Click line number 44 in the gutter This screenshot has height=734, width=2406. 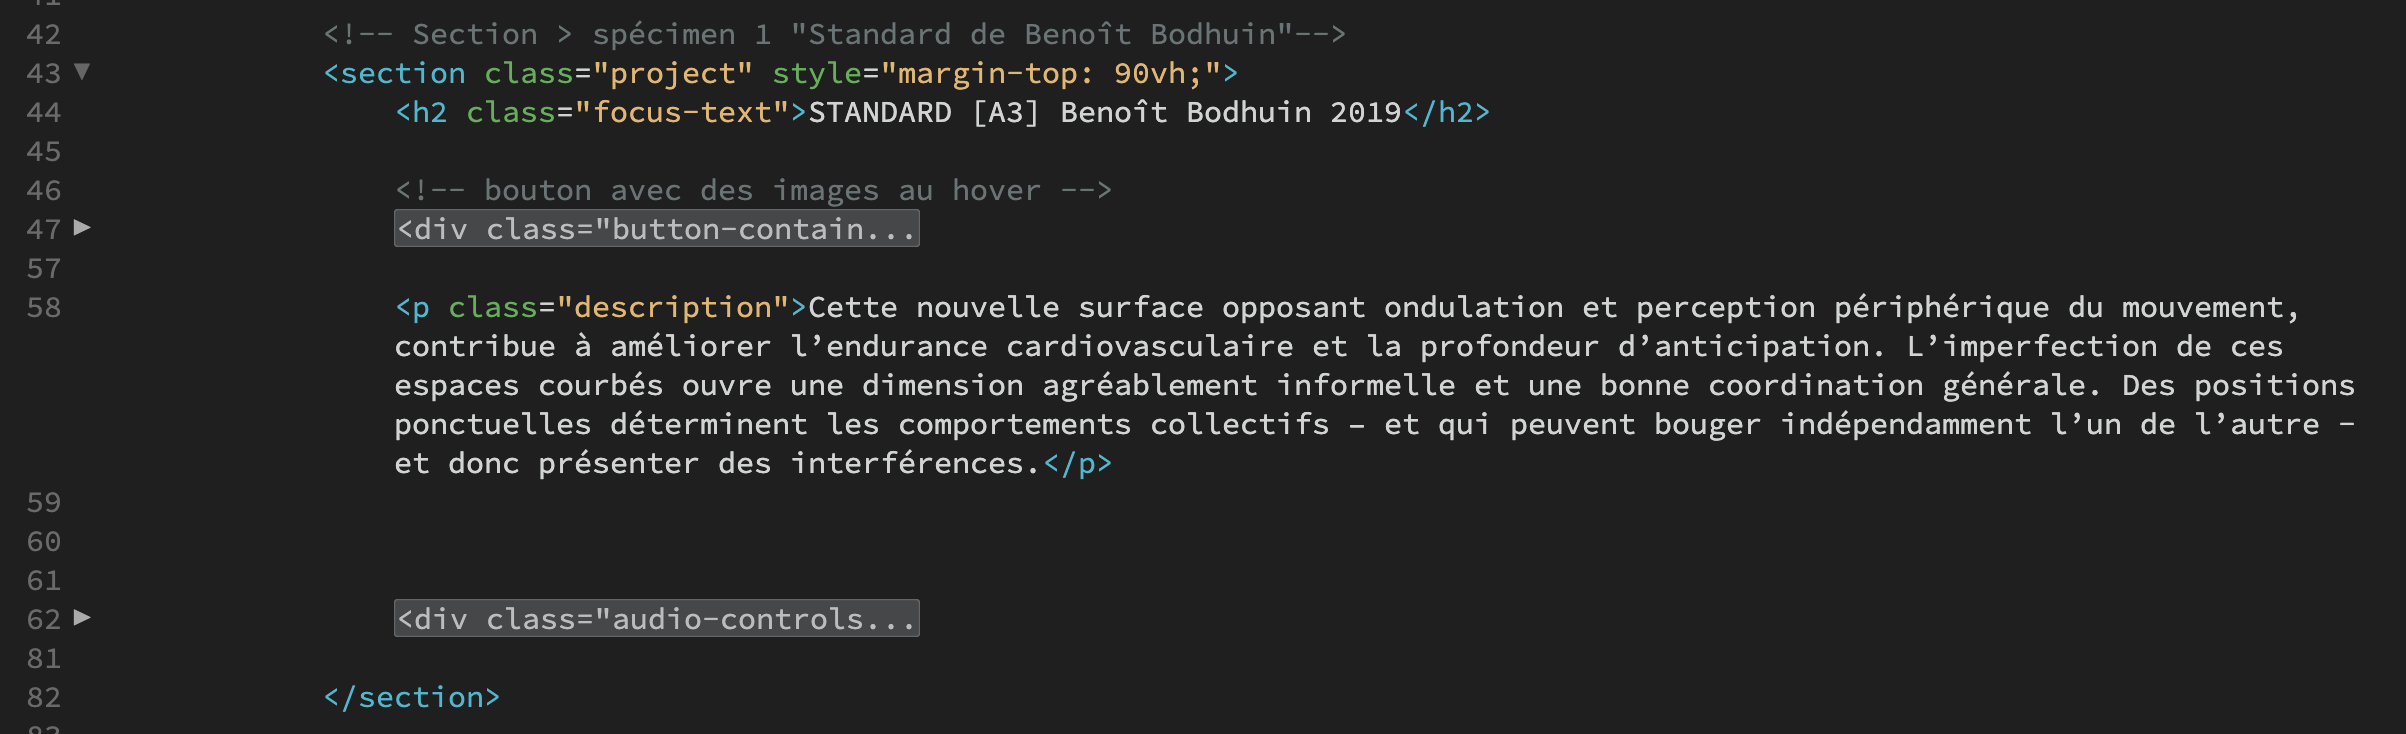[x=43, y=113]
